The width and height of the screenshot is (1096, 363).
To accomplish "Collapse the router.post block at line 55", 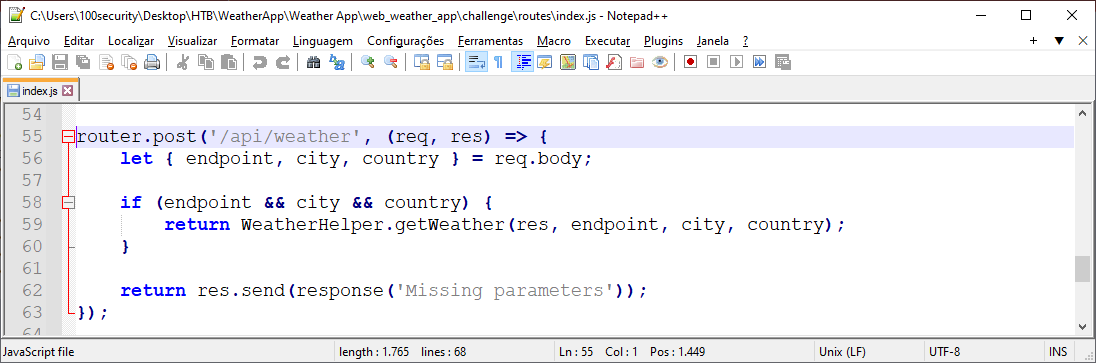I will tap(68, 137).
